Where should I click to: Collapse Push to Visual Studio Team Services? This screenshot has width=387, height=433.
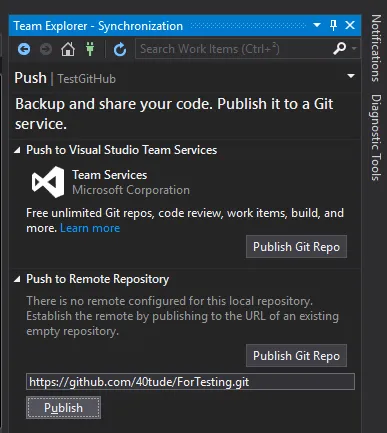click(x=17, y=151)
